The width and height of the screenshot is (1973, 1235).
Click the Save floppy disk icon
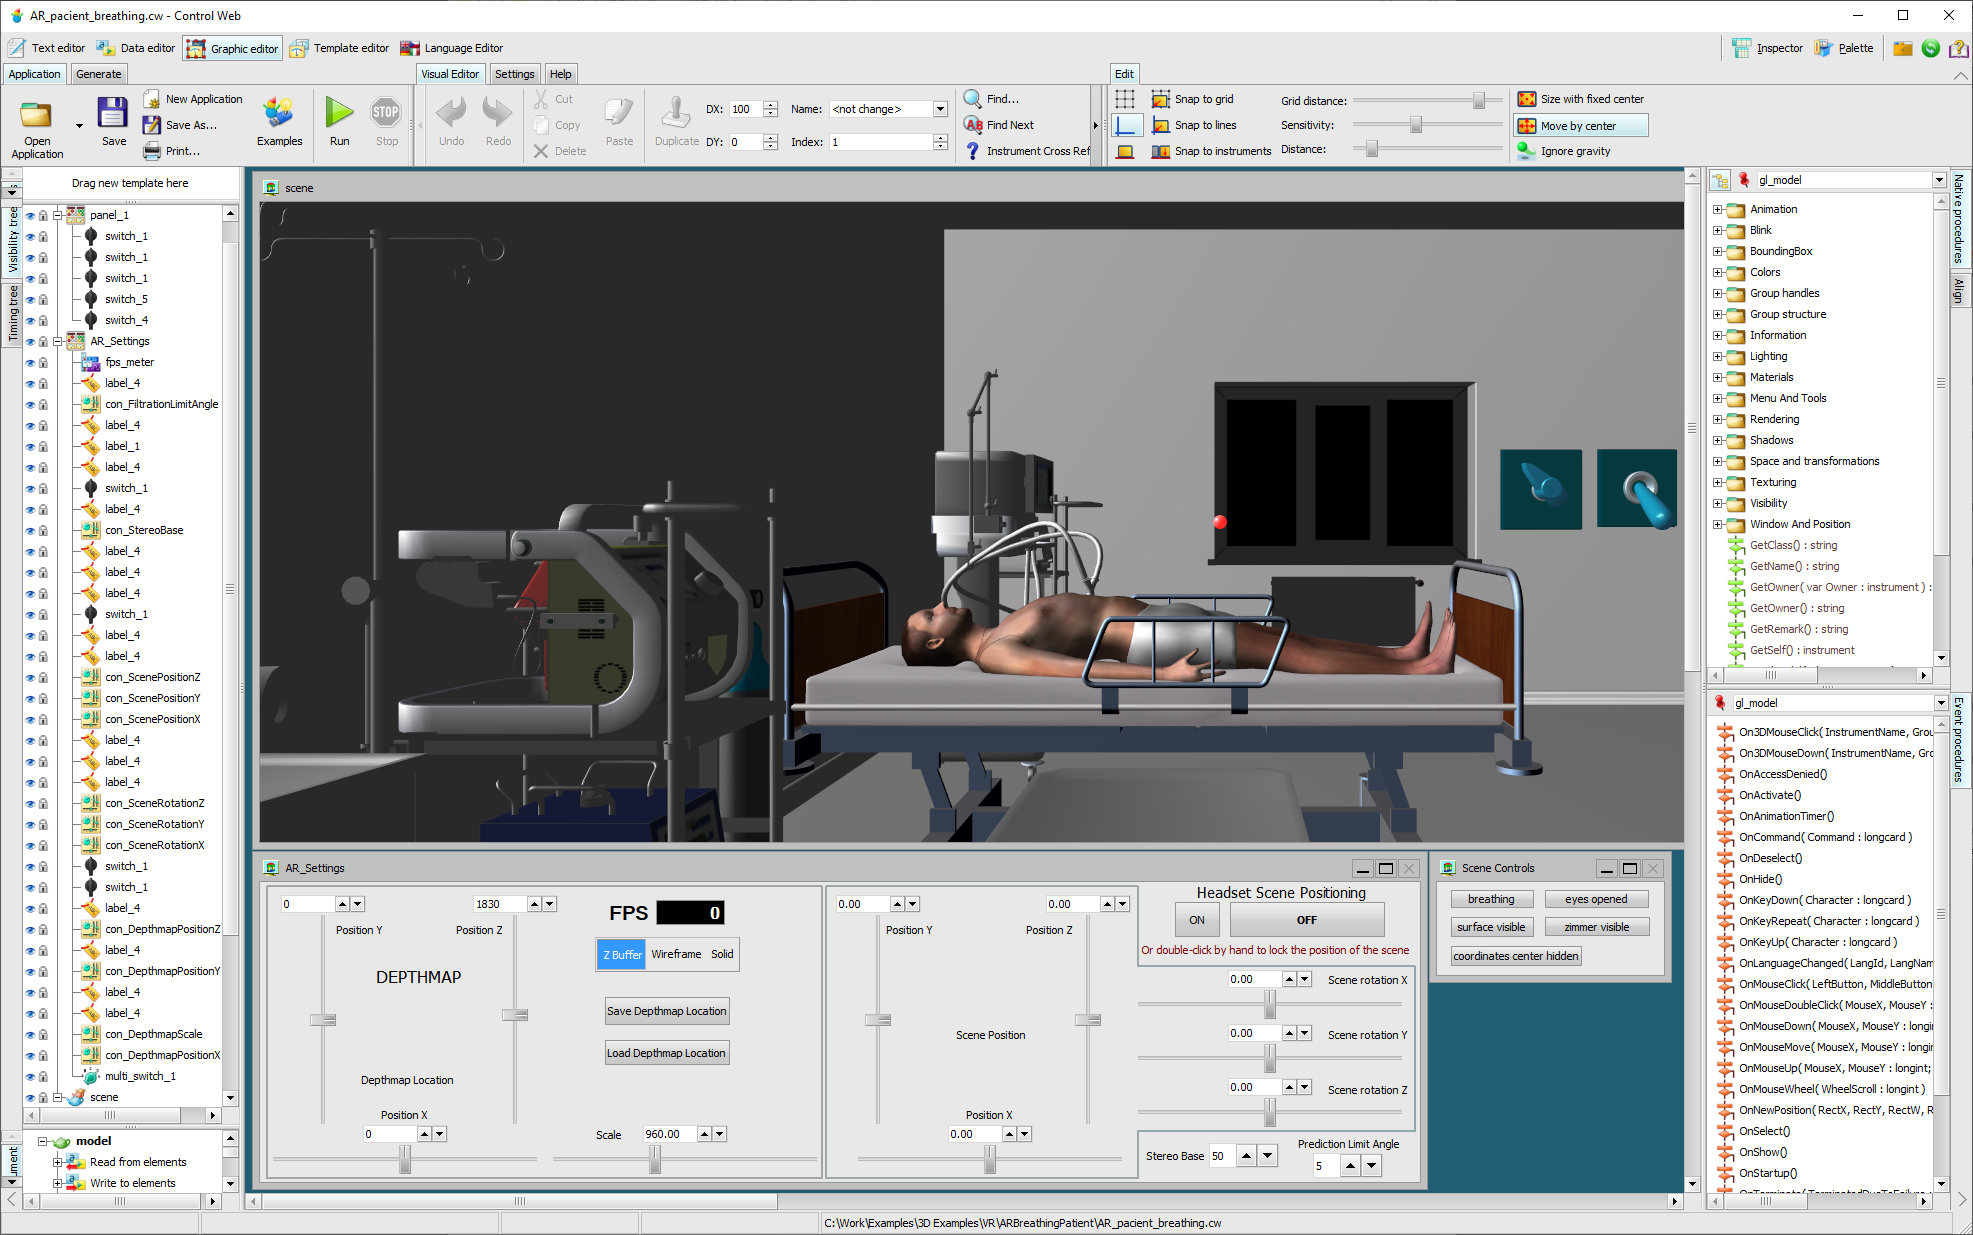(x=113, y=113)
